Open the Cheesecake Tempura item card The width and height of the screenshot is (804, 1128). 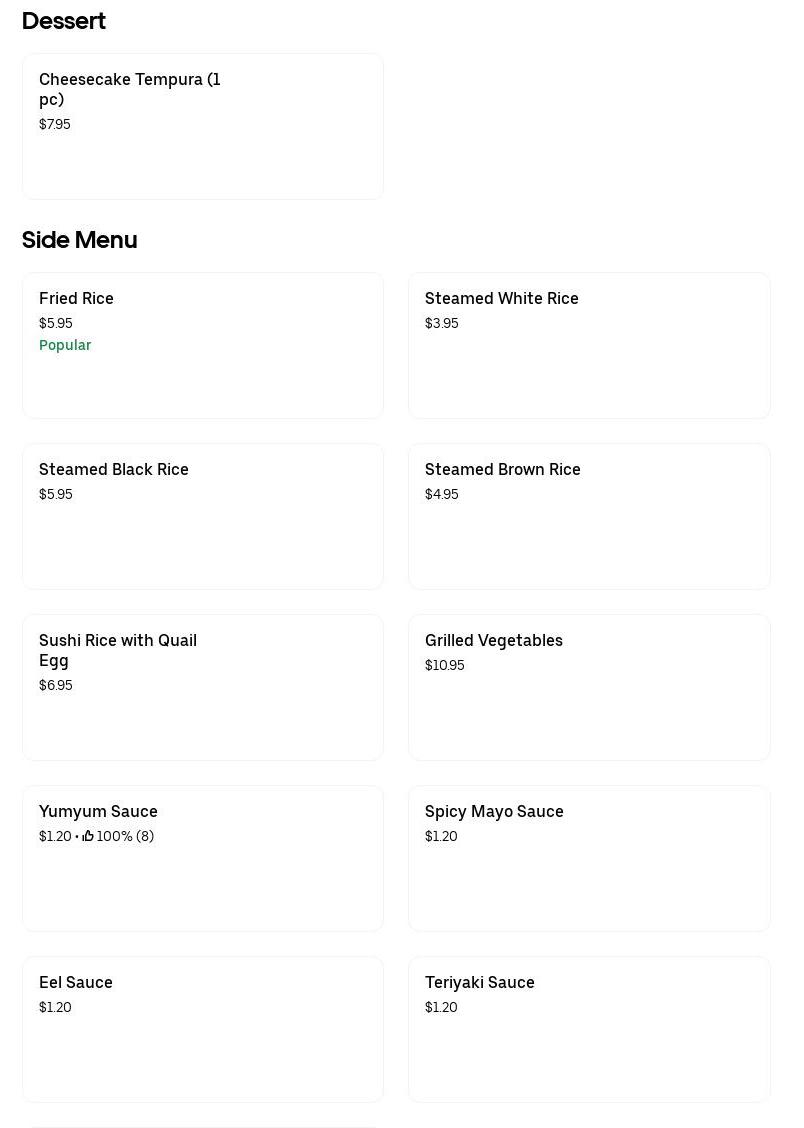click(x=202, y=127)
